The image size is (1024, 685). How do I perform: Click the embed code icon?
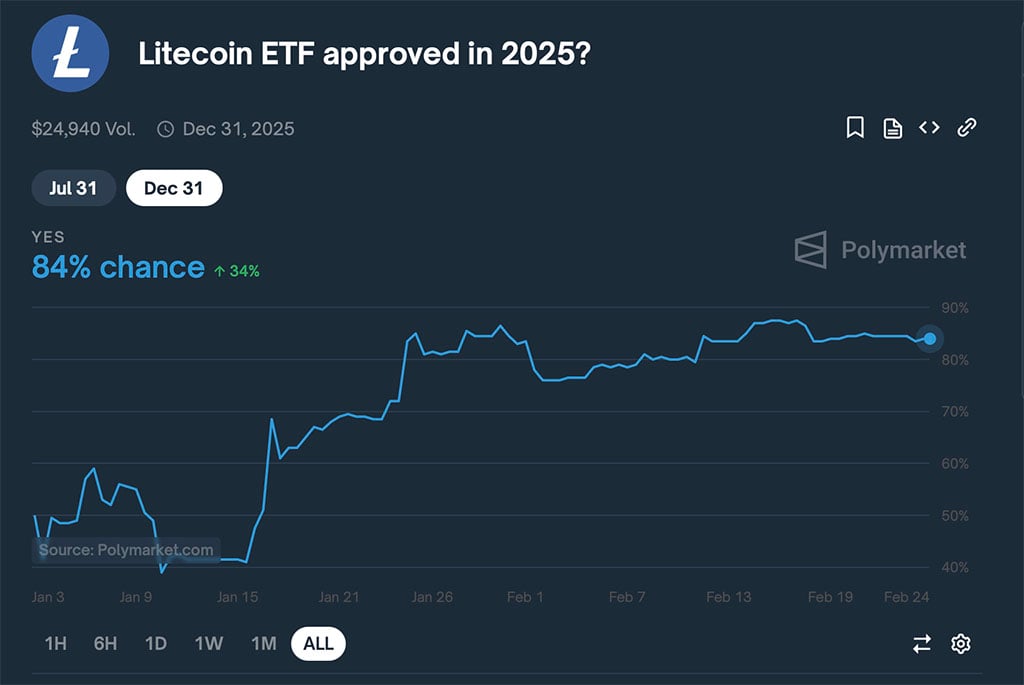point(928,127)
